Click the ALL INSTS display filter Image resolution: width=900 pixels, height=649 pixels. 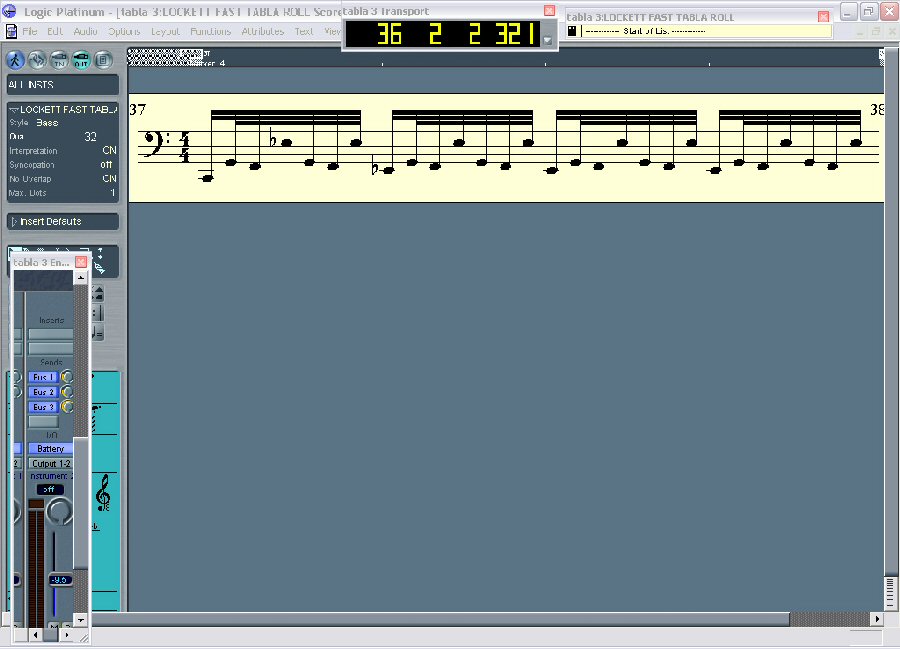[x=62, y=85]
